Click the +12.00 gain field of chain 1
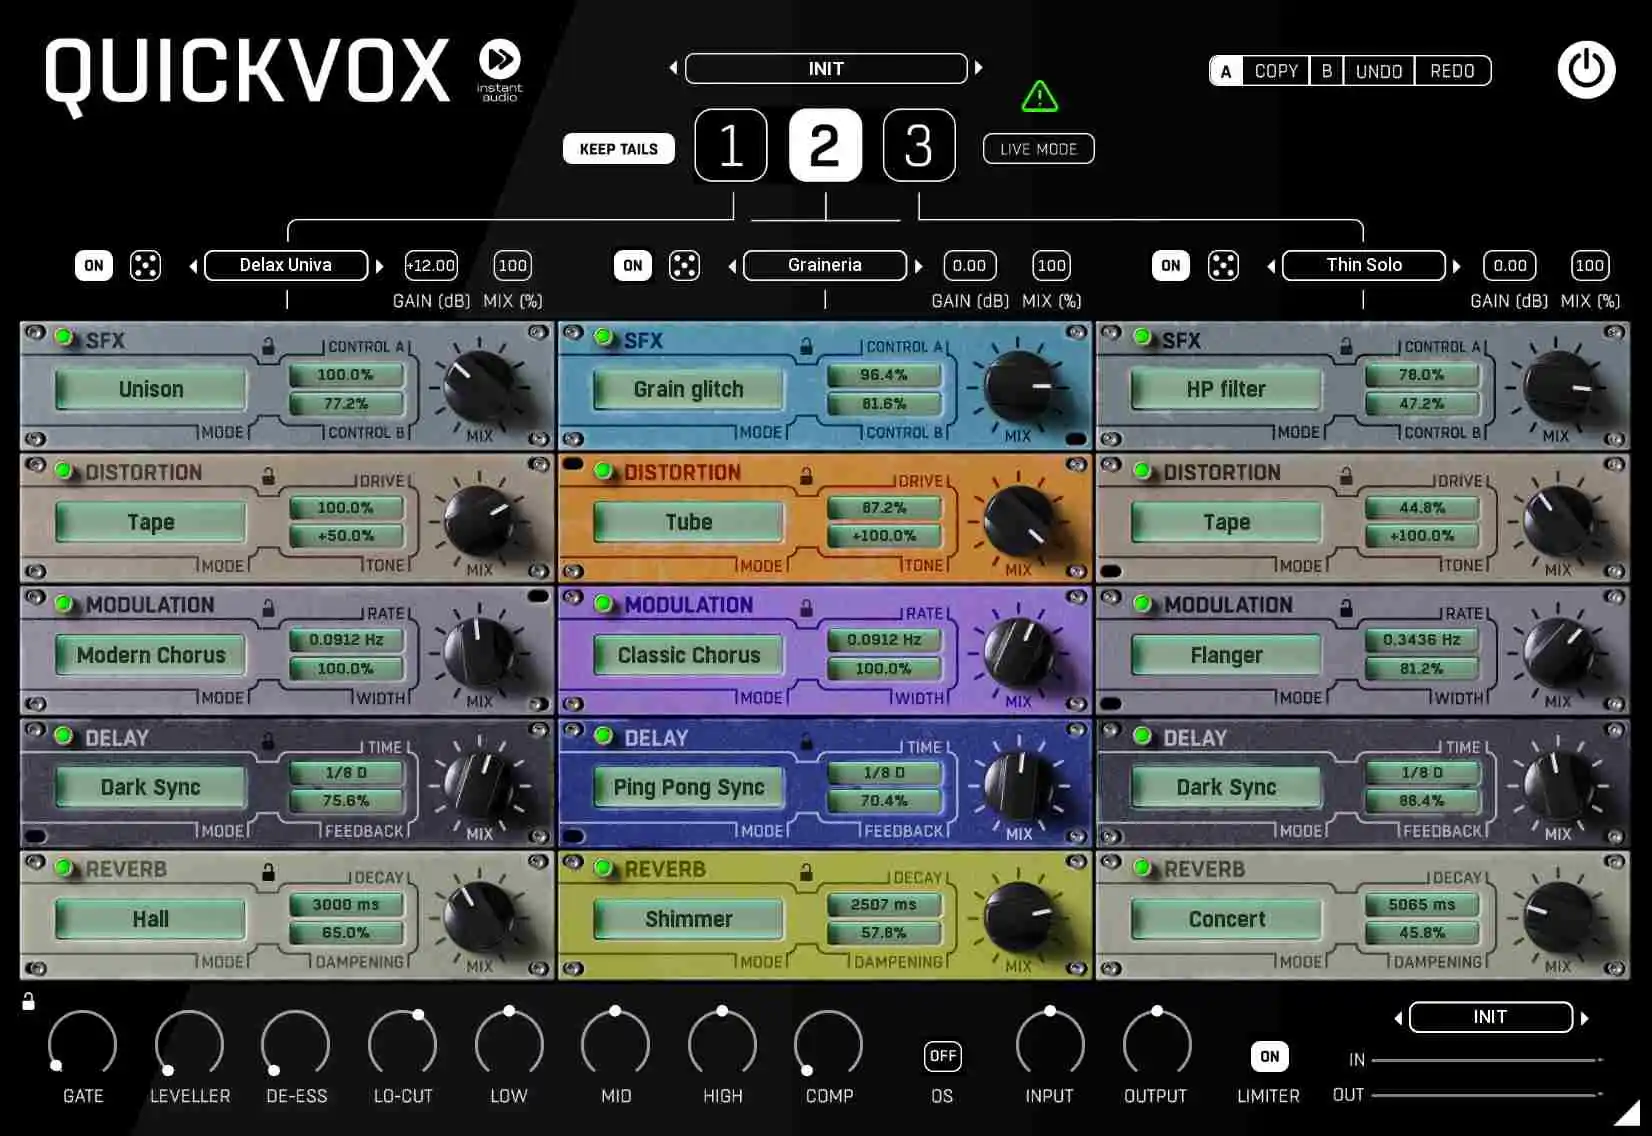This screenshot has height=1136, width=1652. tap(430, 265)
